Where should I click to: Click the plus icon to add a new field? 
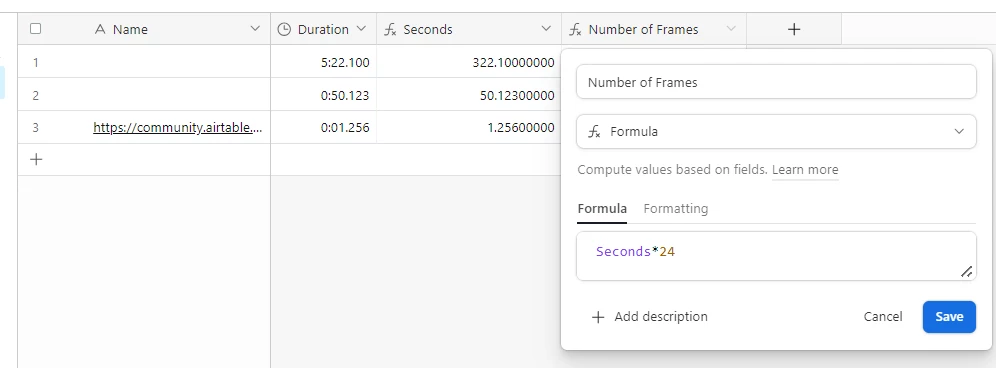point(793,29)
